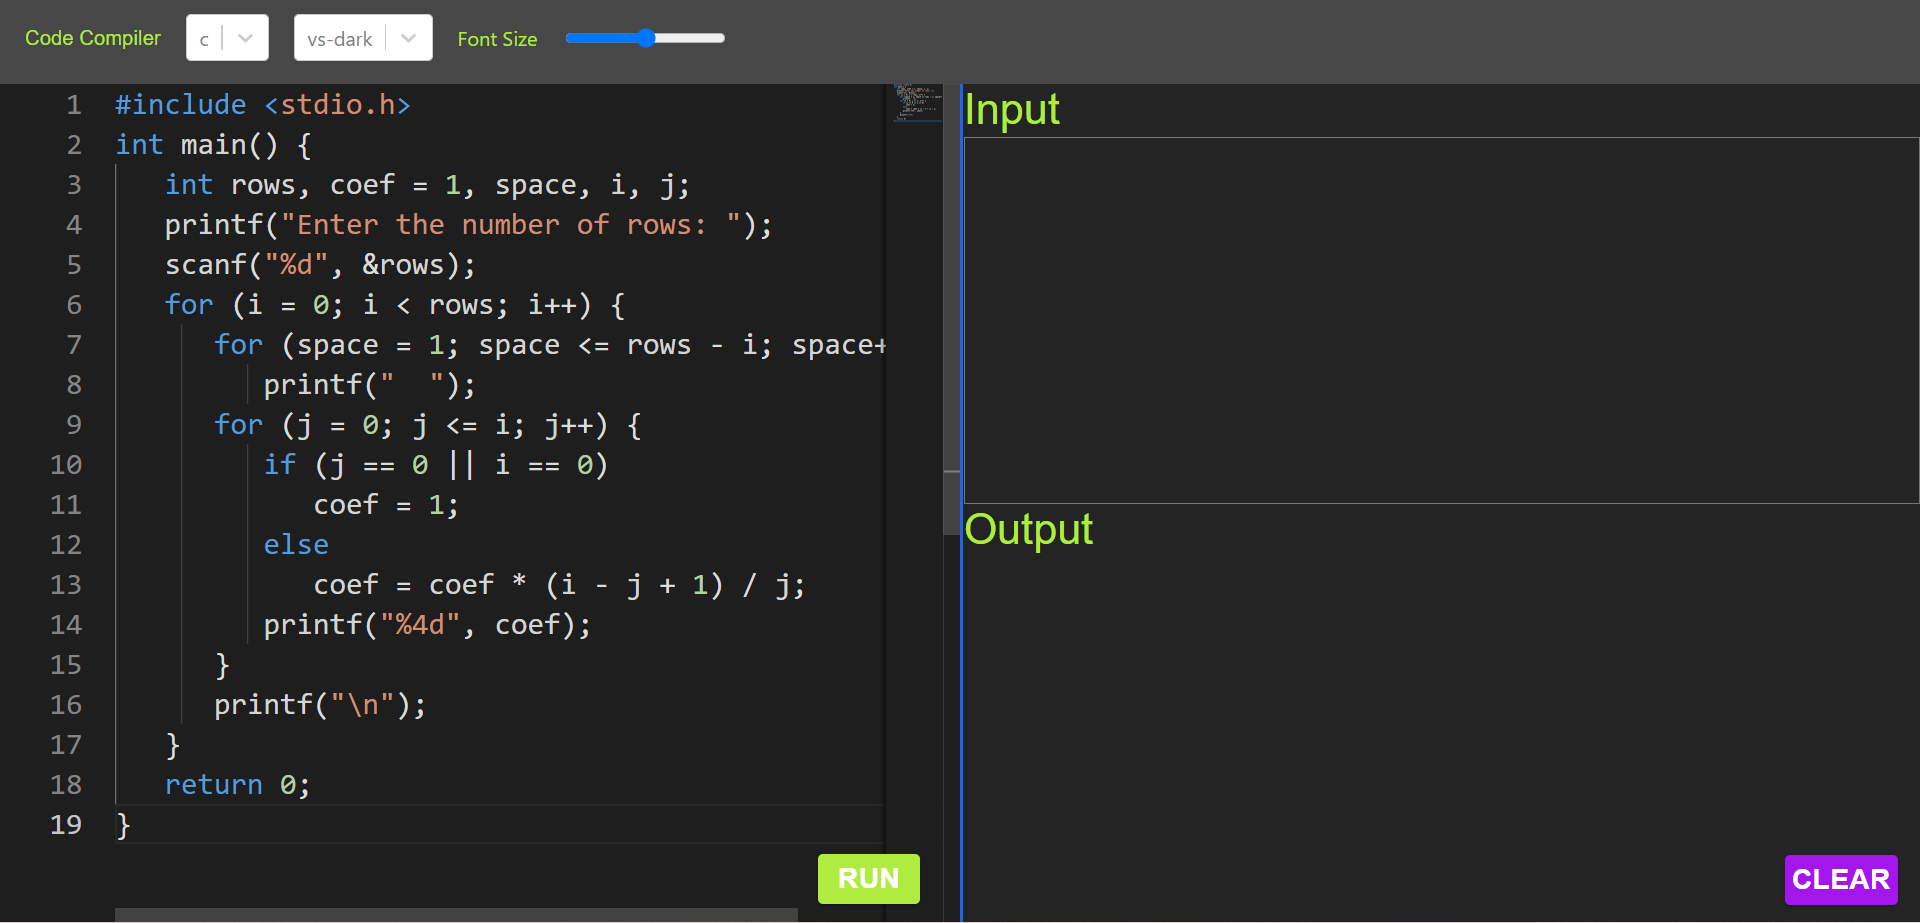The height and width of the screenshot is (923, 1920).
Task: Click inside the Output panel
Action: point(1440,700)
